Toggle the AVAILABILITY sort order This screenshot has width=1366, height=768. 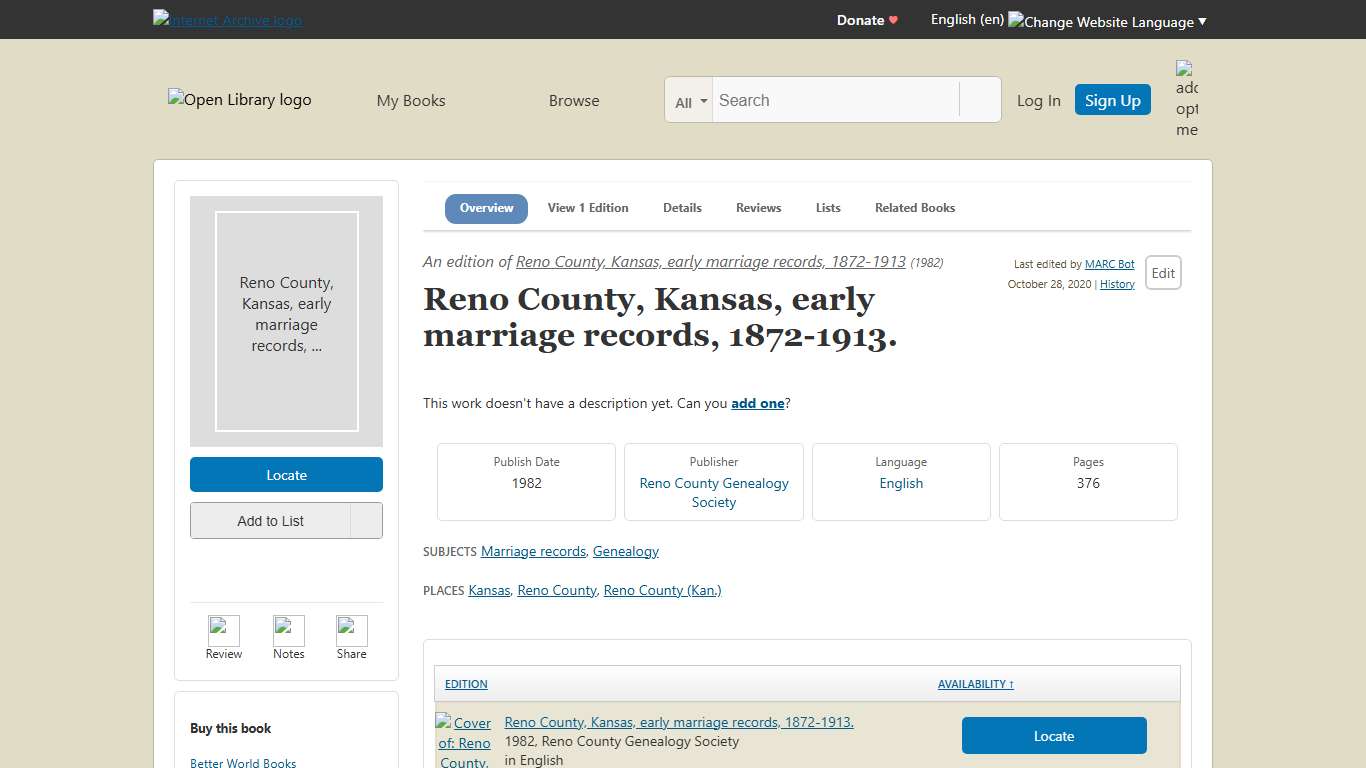click(x=975, y=684)
